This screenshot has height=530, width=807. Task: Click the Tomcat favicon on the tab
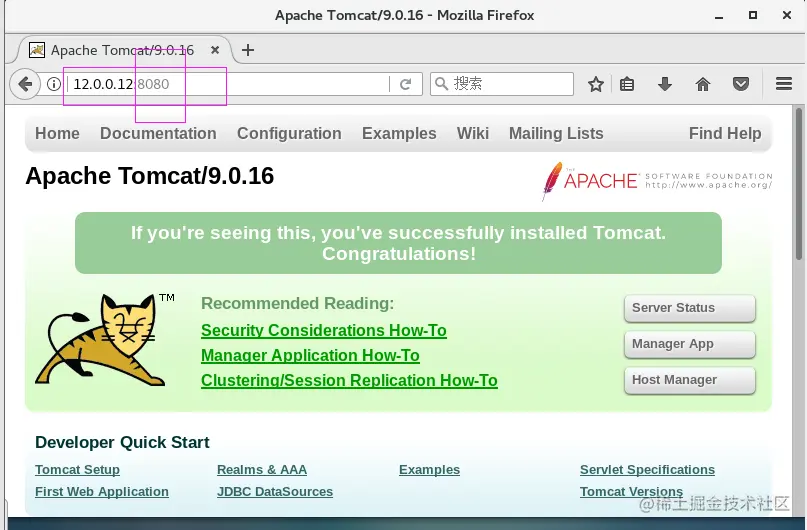pyautogui.click(x=37, y=50)
